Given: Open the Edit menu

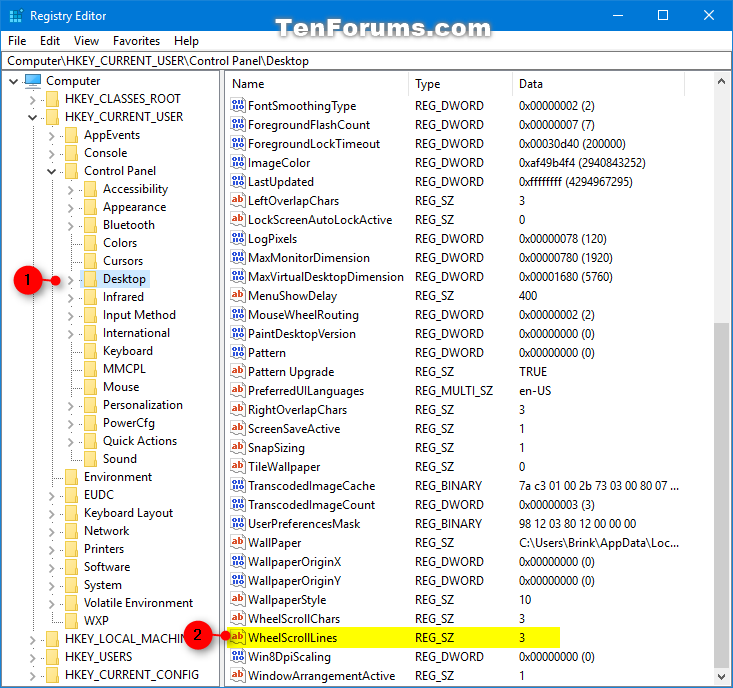Looking at the screenshot, I should click(50, 41).
